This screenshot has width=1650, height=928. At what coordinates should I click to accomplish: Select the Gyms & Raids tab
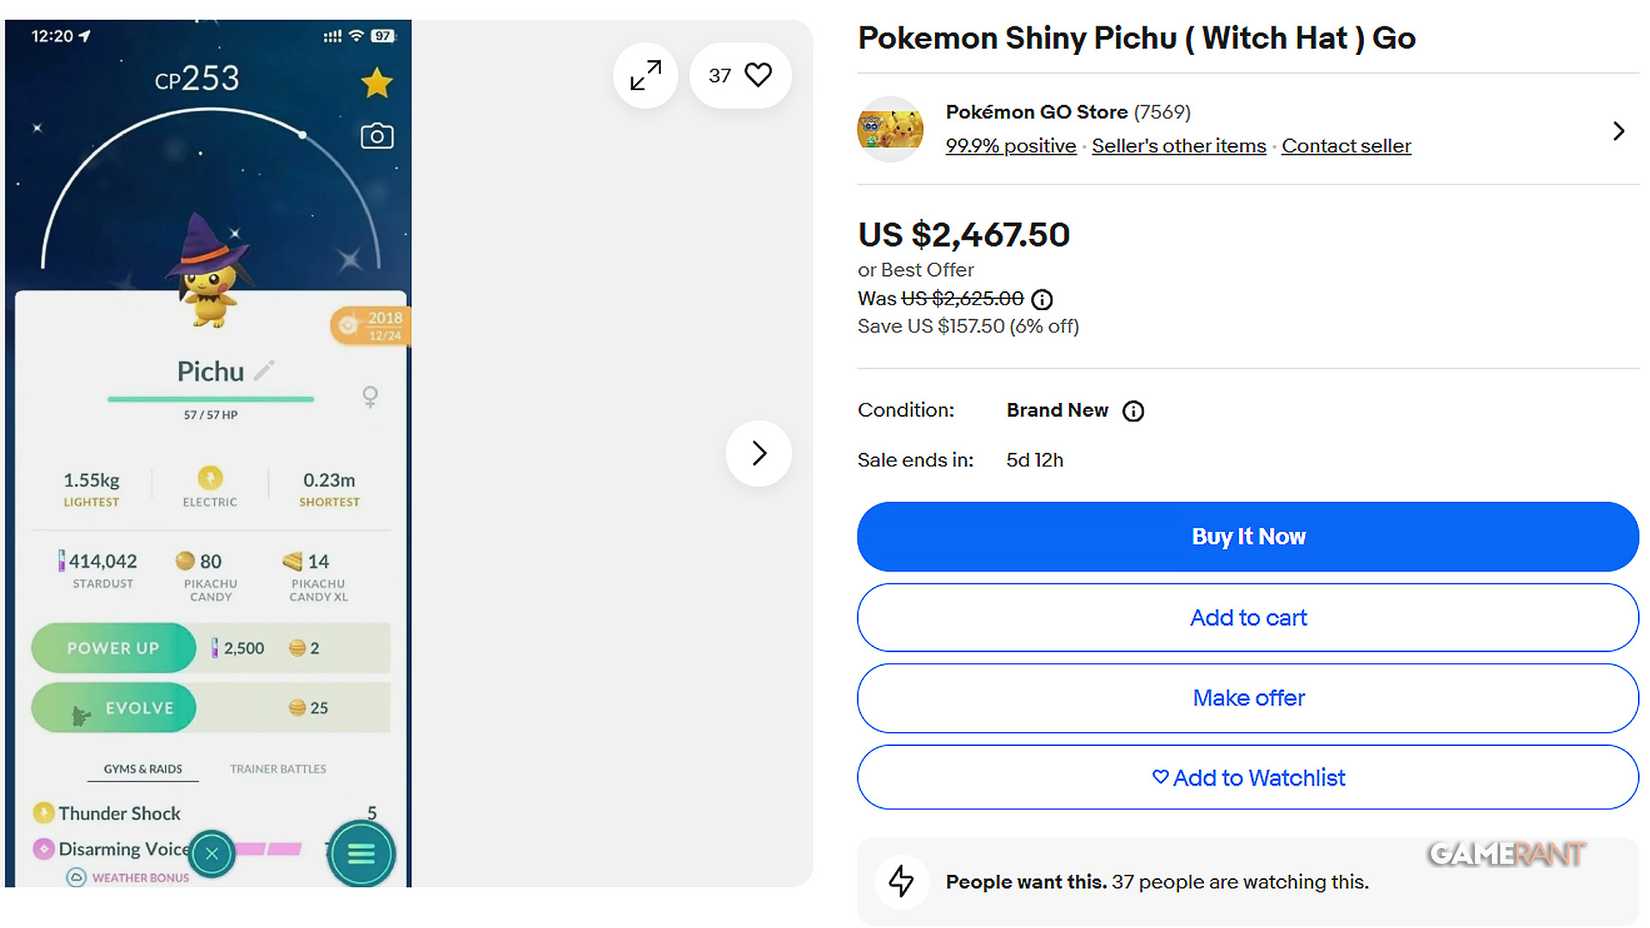coord(143,768)
